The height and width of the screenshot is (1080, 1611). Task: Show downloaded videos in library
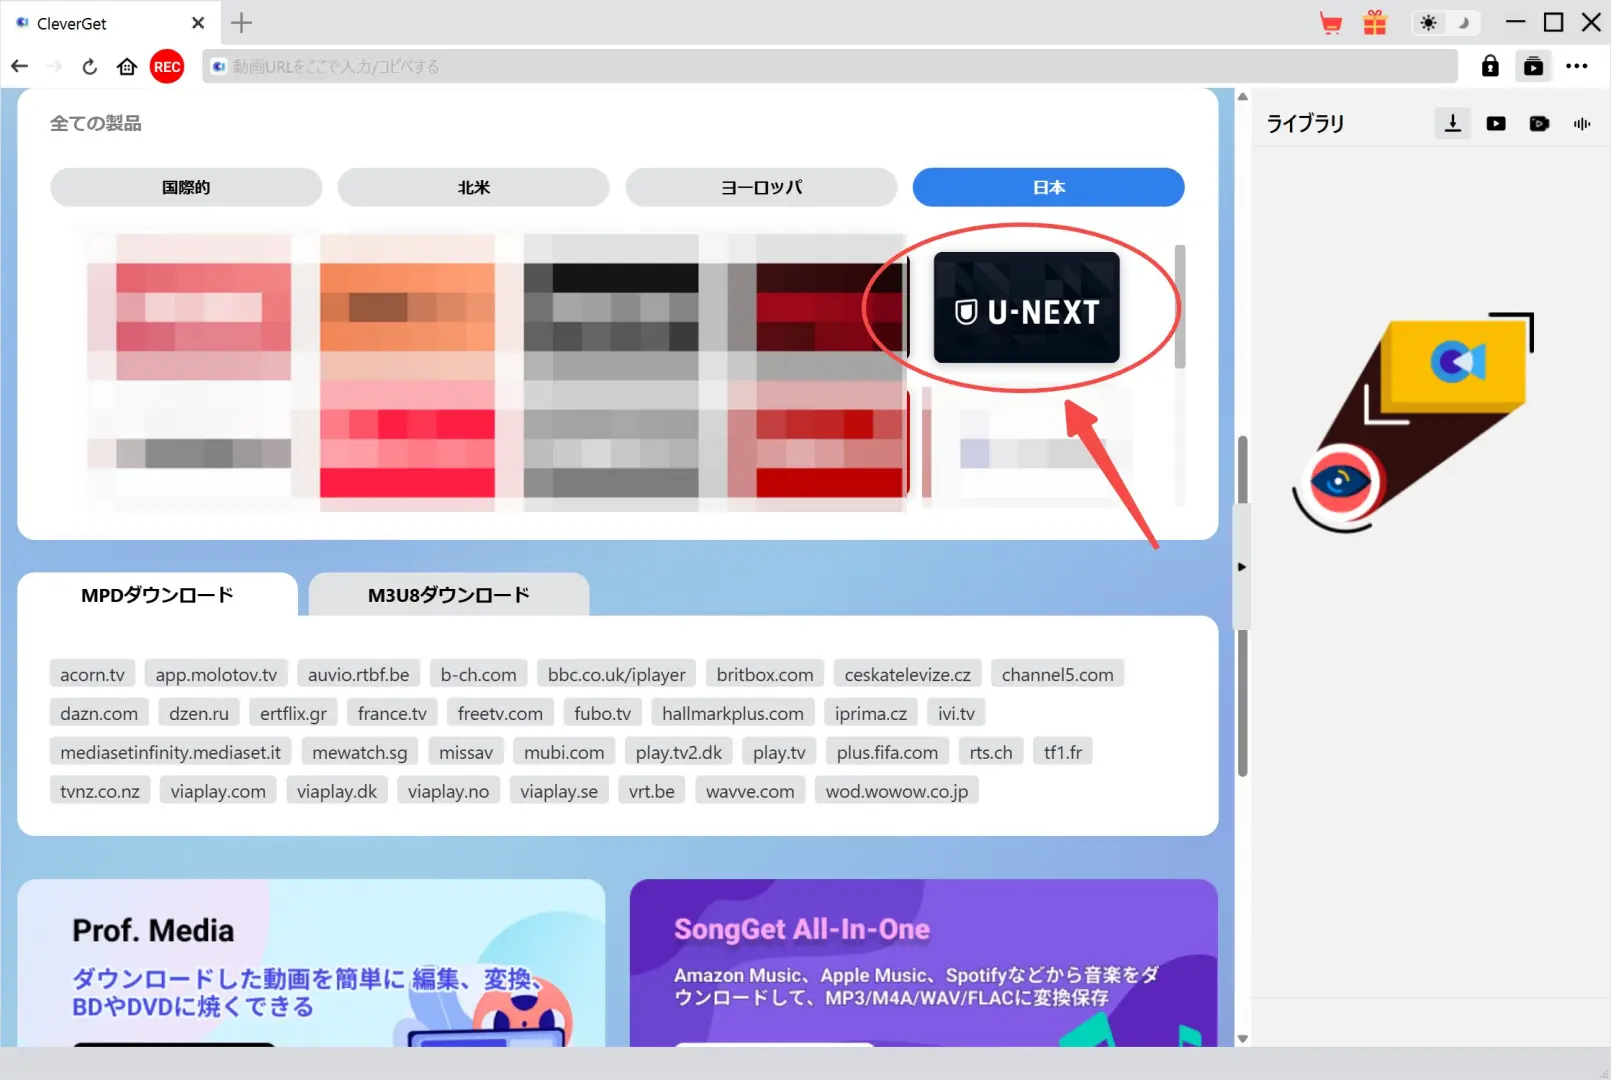point(1496,124)
